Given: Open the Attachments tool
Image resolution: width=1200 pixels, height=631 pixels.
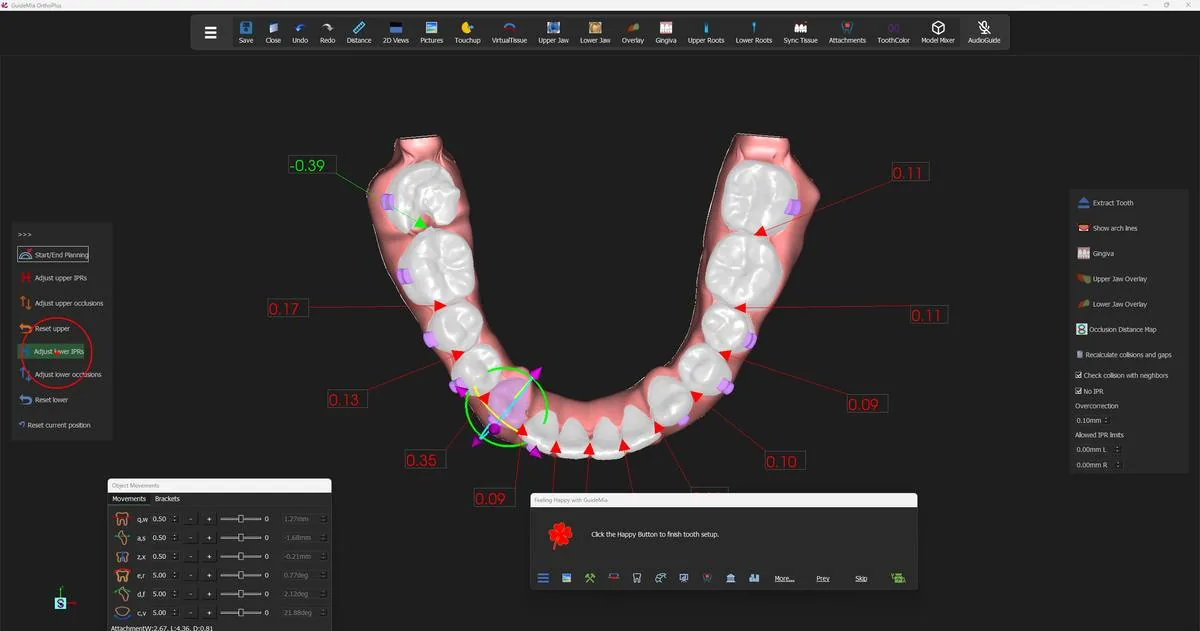Looking at the screenshot, I should pos(847,32).
